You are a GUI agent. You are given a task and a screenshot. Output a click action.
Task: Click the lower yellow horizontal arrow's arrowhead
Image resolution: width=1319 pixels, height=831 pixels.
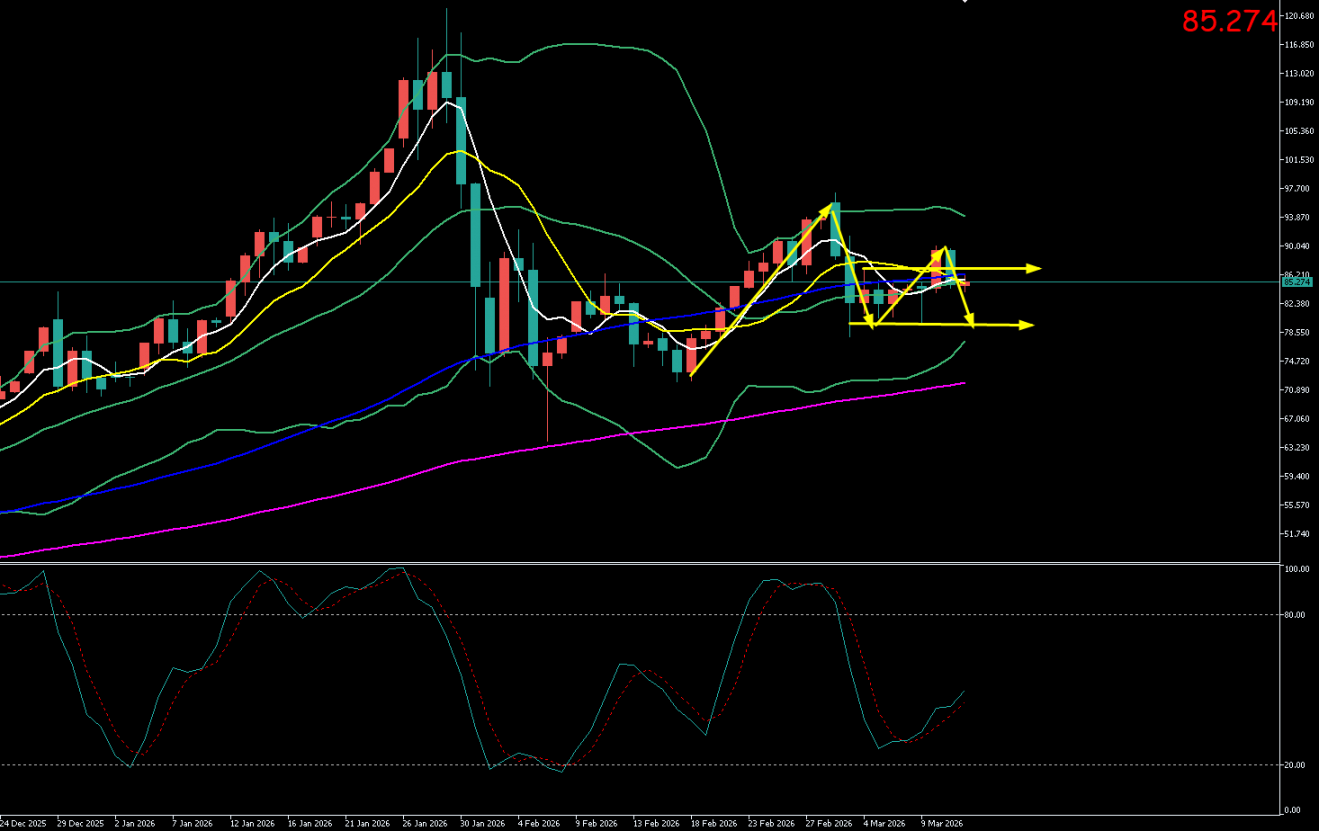pyautogui.click(x=1026, y=324)
